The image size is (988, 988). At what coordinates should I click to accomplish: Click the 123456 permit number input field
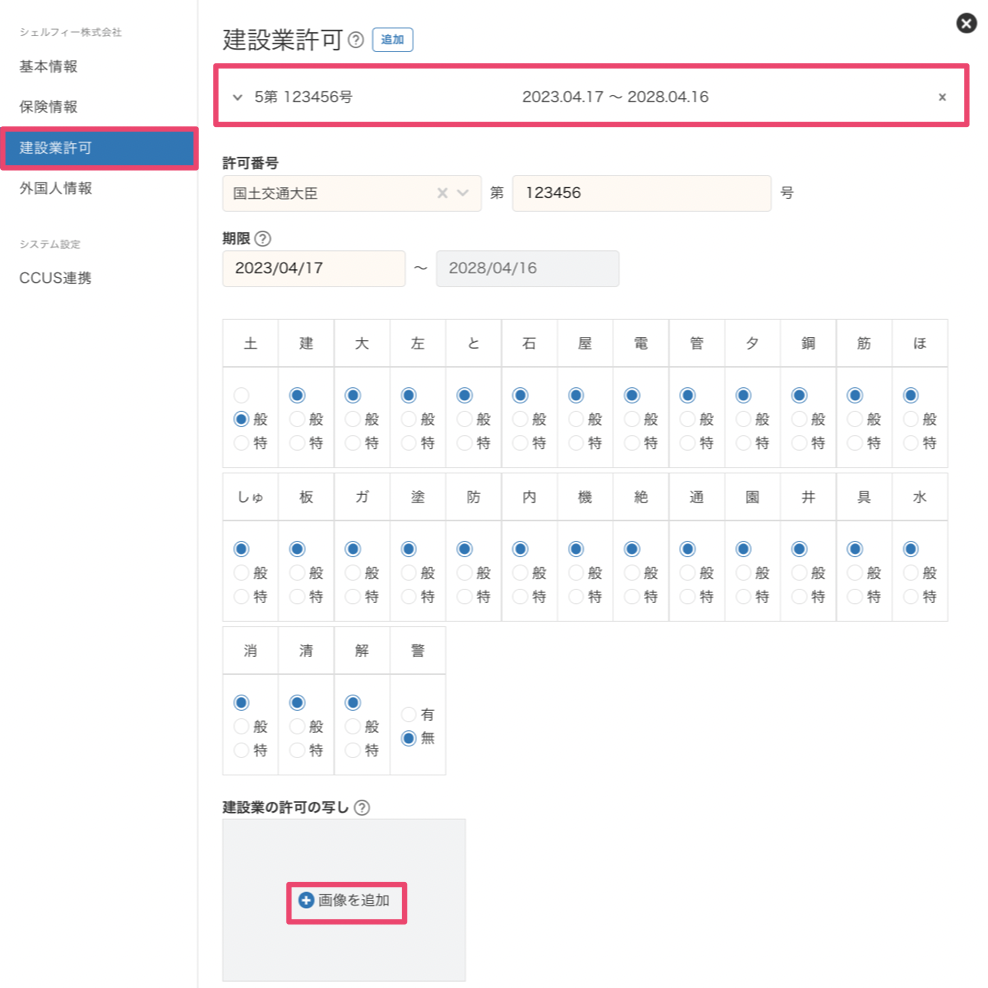[x=641, y=193]
